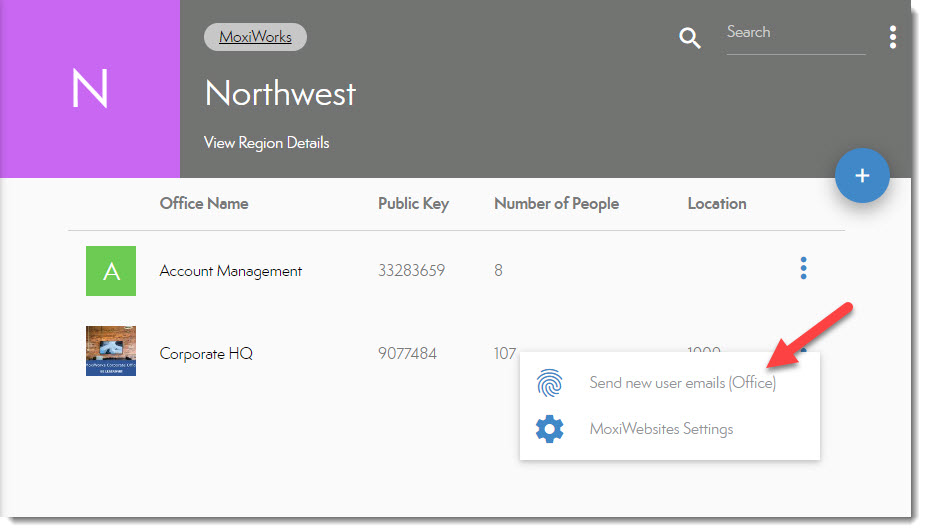Click the purple N region avatar

tap(90, 89)
